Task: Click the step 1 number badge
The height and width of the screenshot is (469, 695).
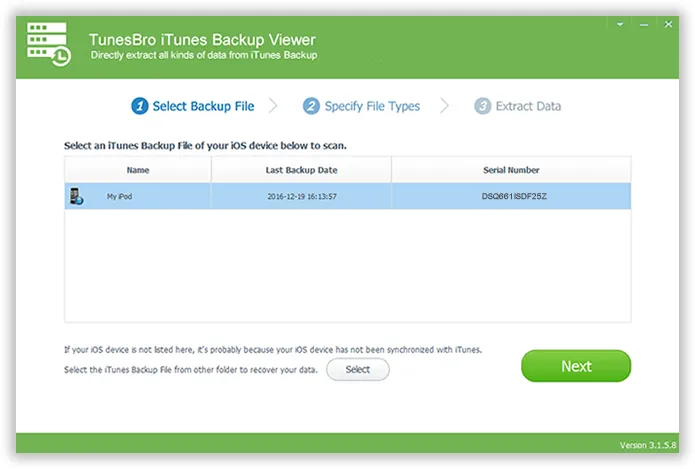Action: (x=141, y=106)
